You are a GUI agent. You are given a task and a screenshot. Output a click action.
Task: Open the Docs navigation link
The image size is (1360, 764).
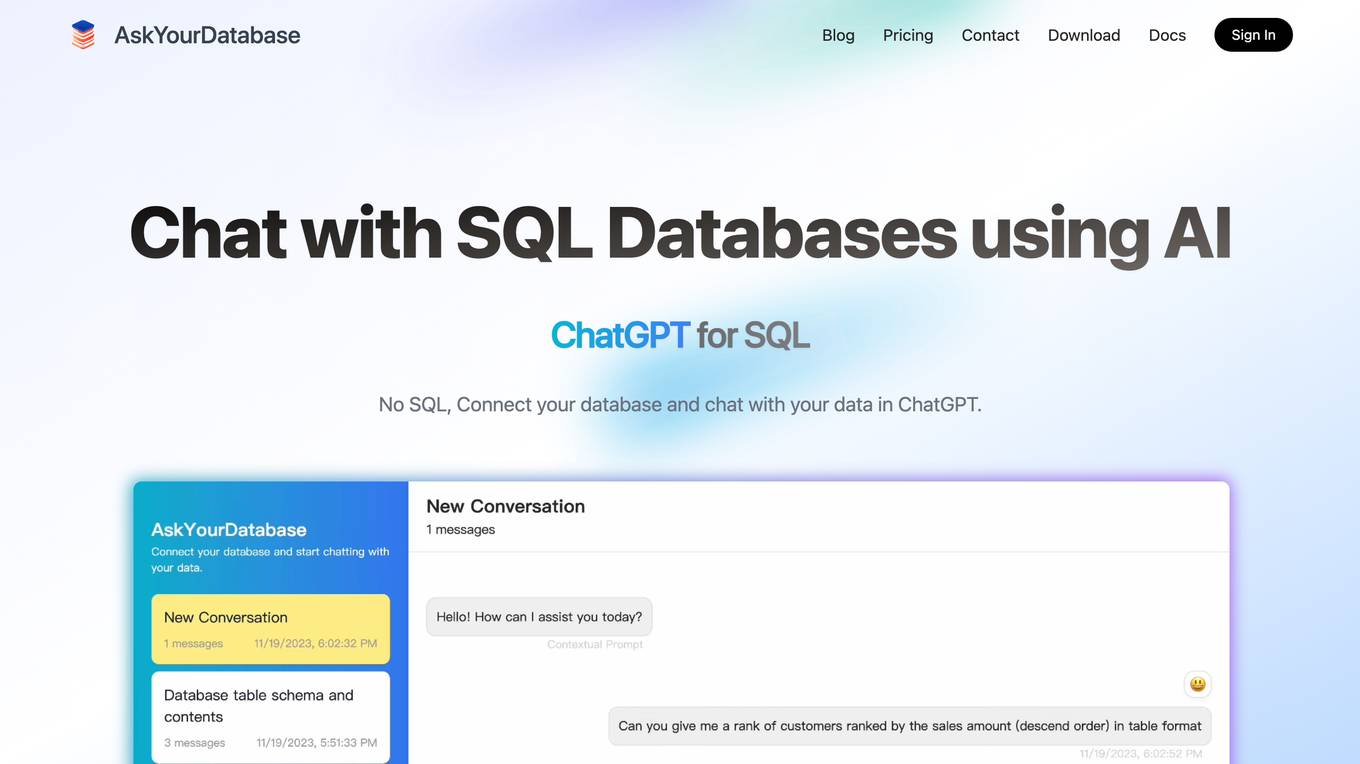1167,35
